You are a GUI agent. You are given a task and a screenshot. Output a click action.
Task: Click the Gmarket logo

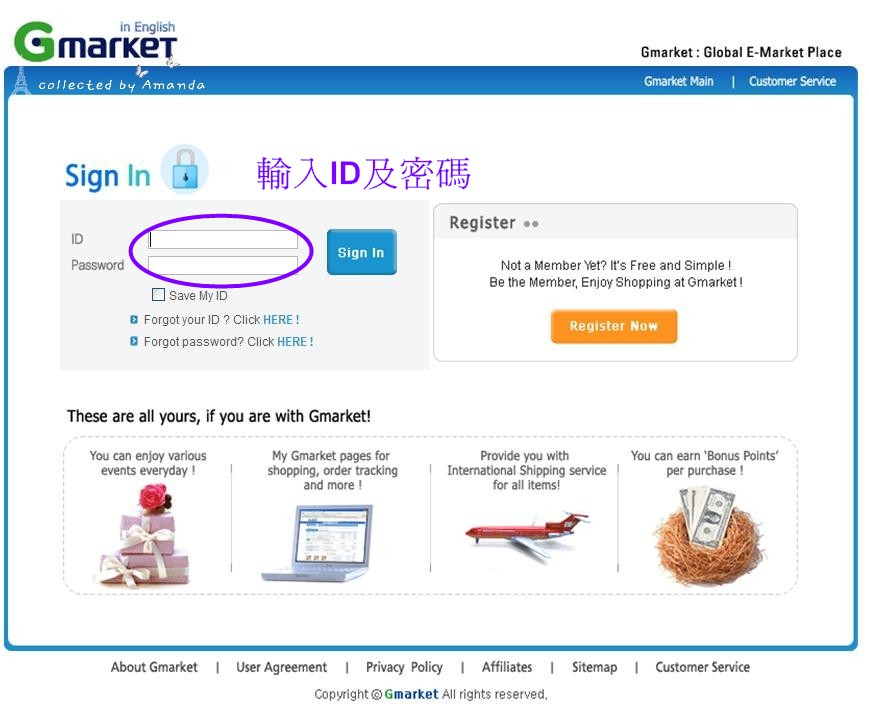tap(95, 41)
